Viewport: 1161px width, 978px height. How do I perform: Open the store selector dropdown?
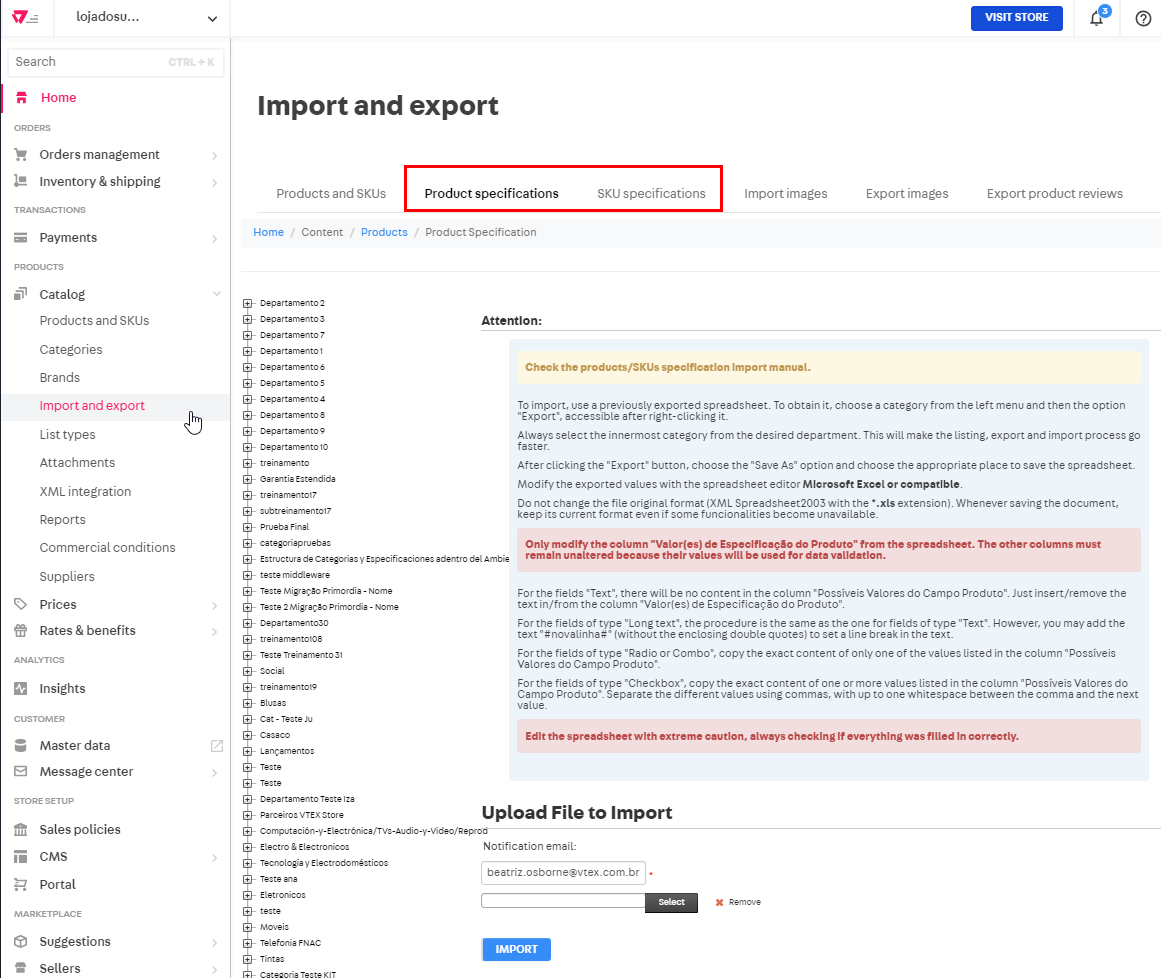pos(140,18)
